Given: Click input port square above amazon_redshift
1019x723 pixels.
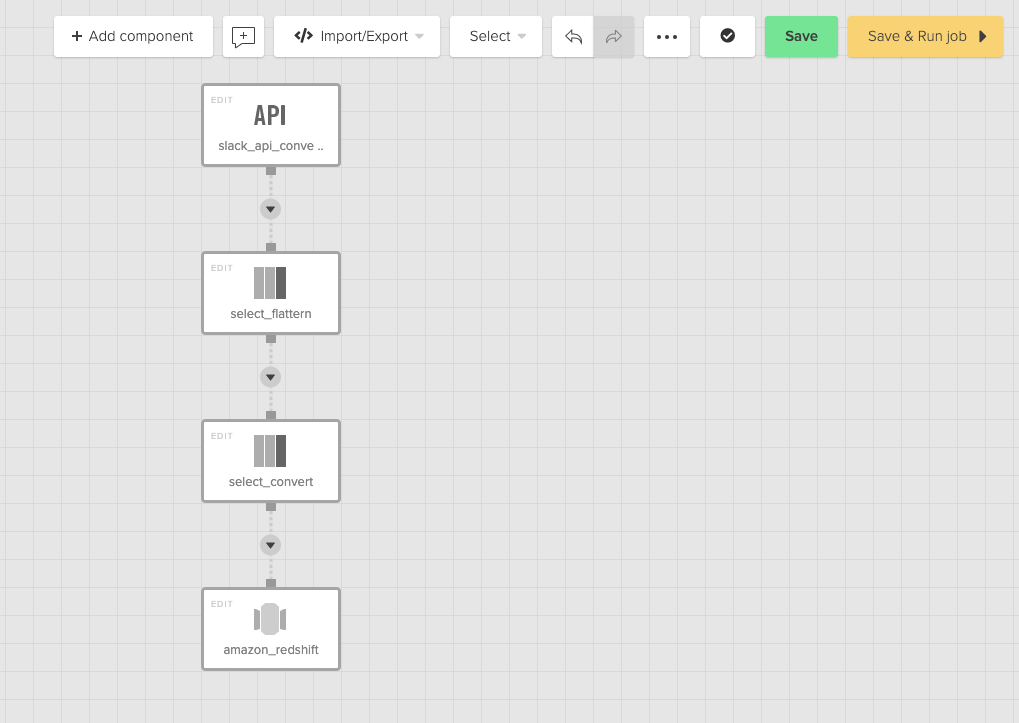Looking at the screenshot, I should pos(271,583).
